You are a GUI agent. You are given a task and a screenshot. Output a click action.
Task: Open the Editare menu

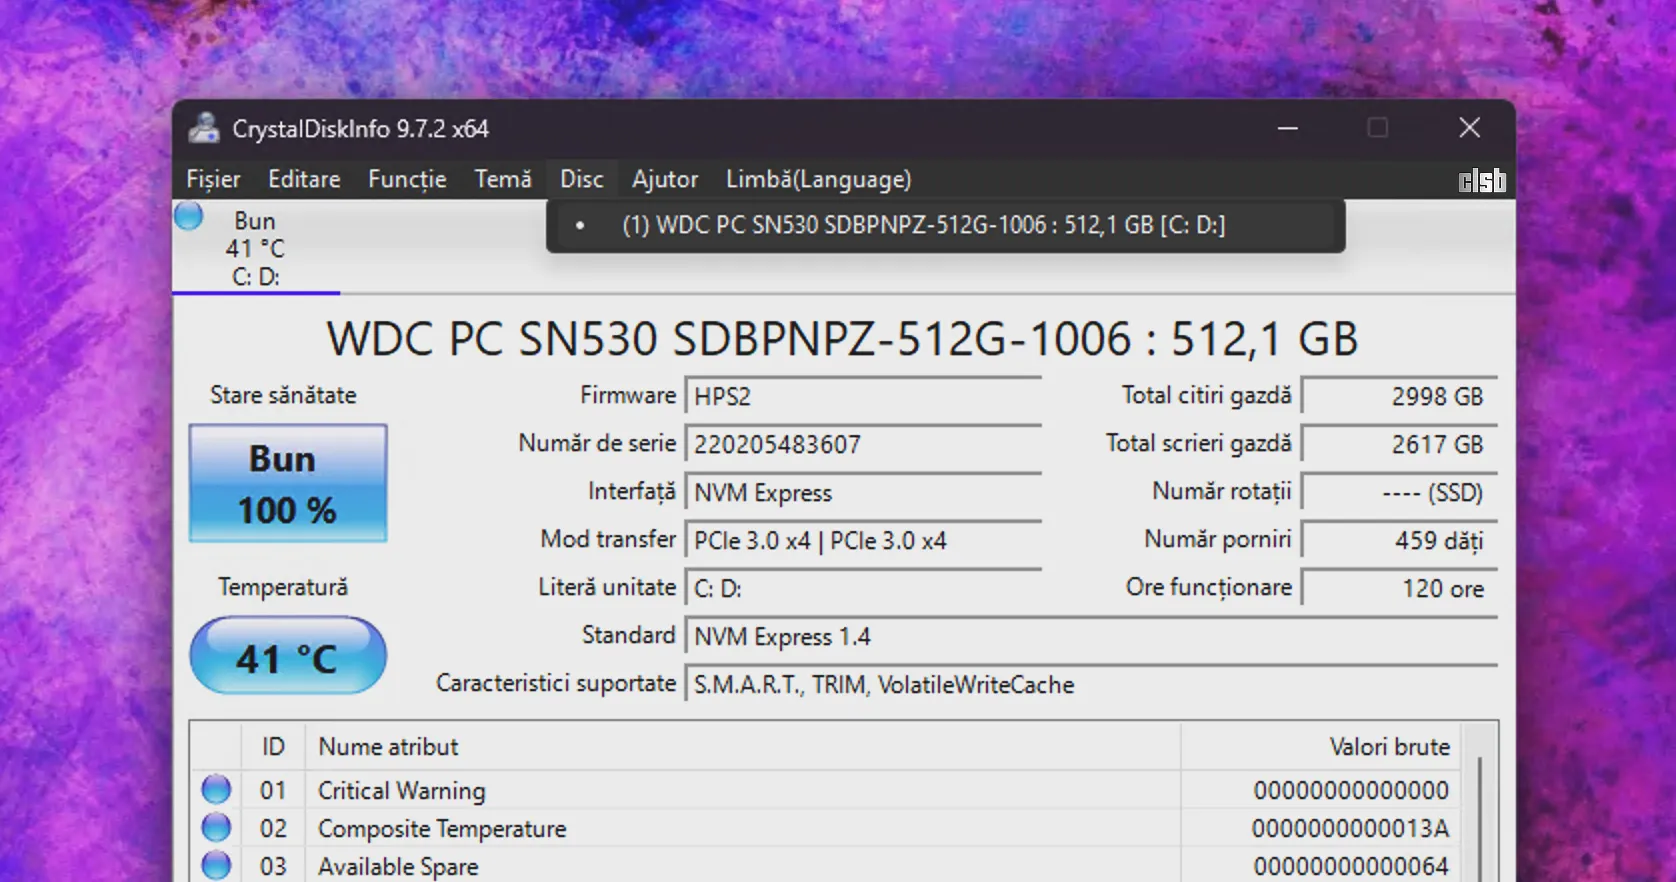coord(304,179)
